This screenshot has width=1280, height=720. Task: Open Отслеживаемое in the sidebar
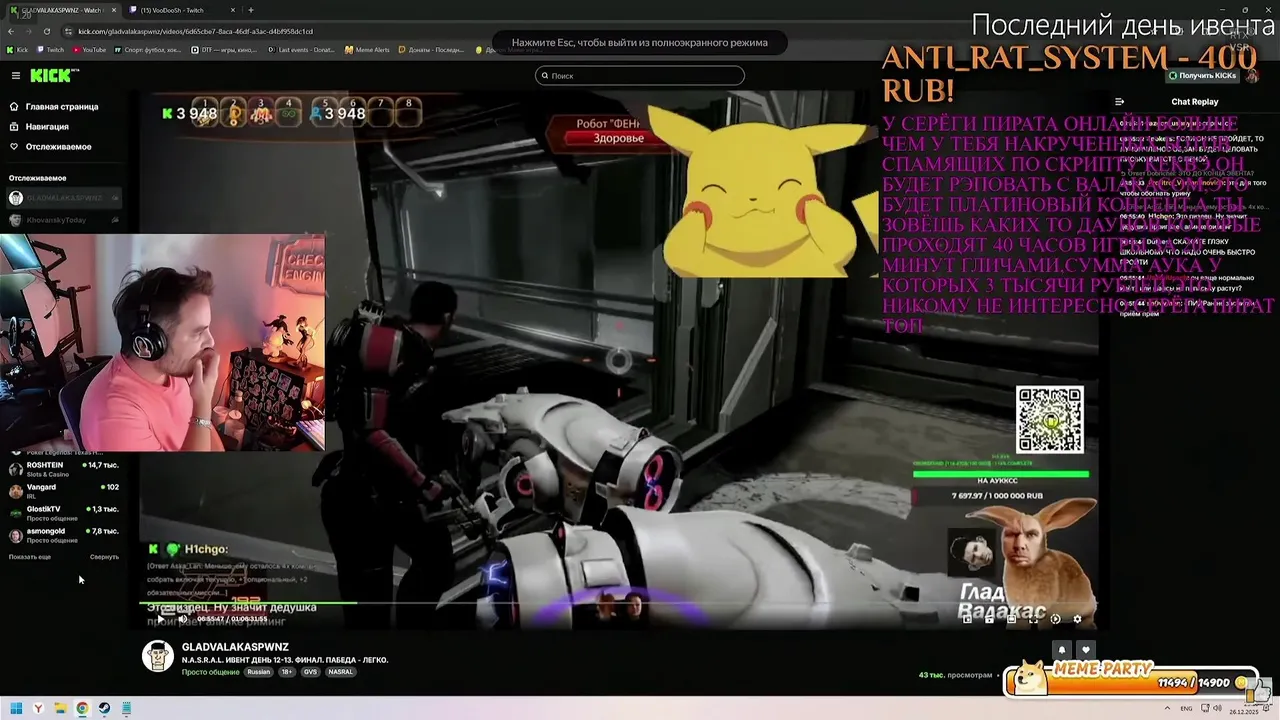point(51,147)
